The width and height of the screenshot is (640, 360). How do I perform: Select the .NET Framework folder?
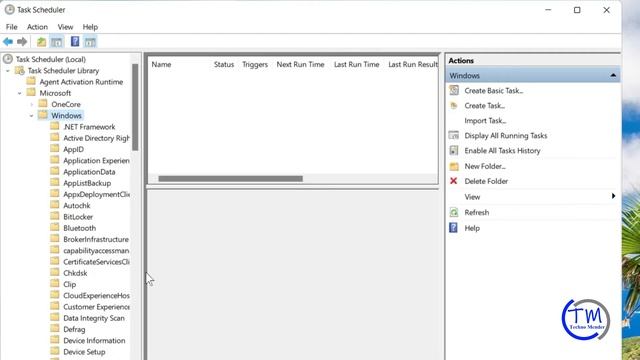(89, 127)
